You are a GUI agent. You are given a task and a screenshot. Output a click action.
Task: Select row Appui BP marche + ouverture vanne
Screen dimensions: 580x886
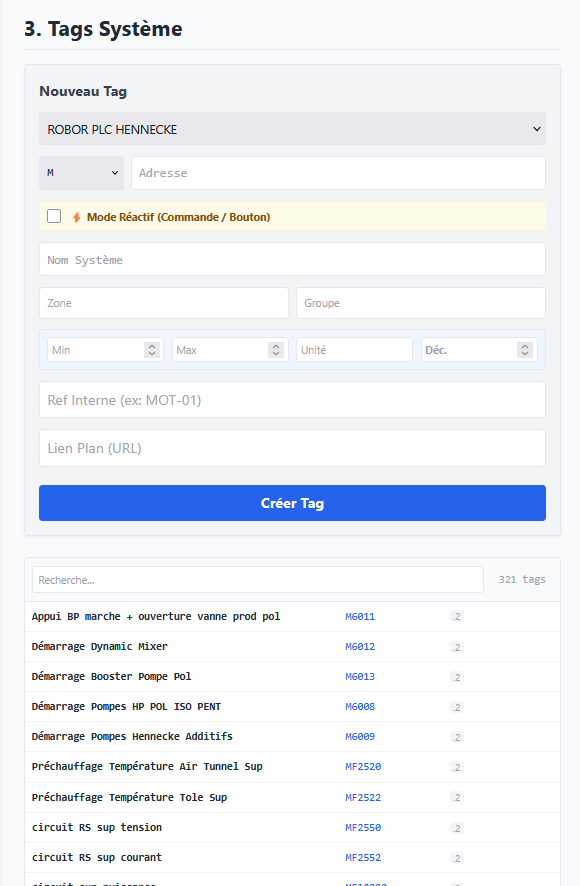point(292,616)
